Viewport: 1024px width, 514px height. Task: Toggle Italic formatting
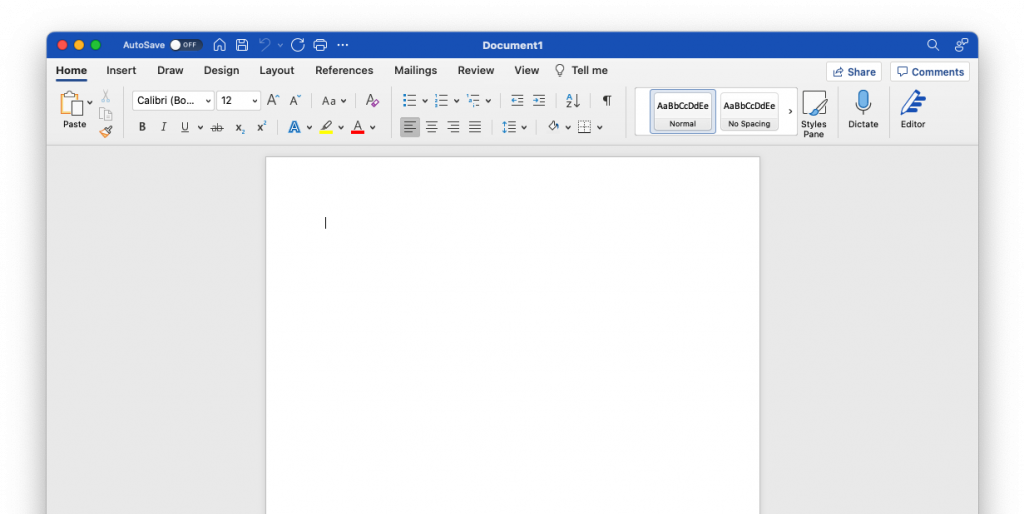163,127
